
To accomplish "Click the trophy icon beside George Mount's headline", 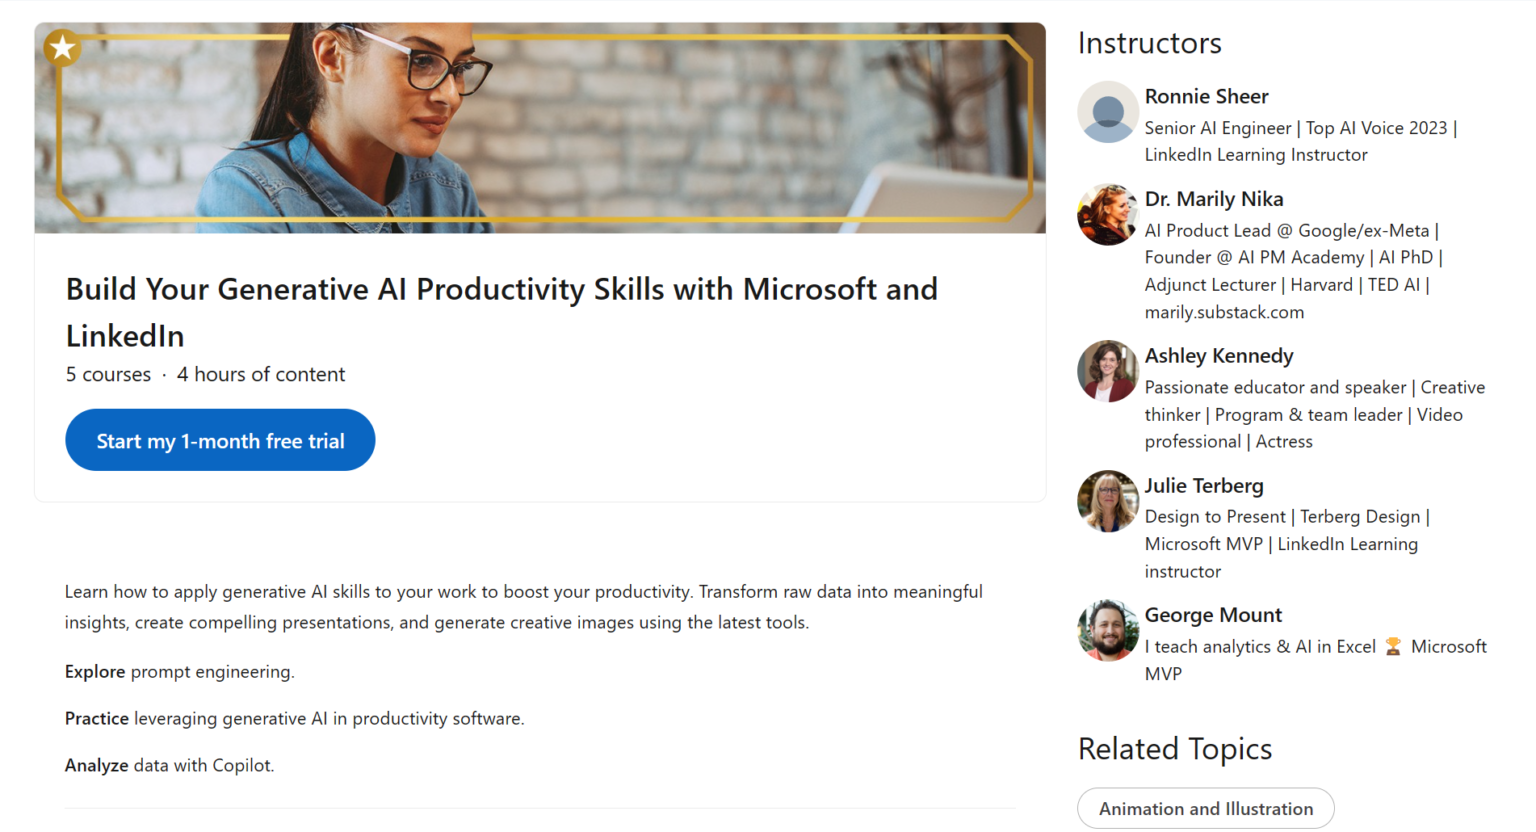I will coord(1393,647).
